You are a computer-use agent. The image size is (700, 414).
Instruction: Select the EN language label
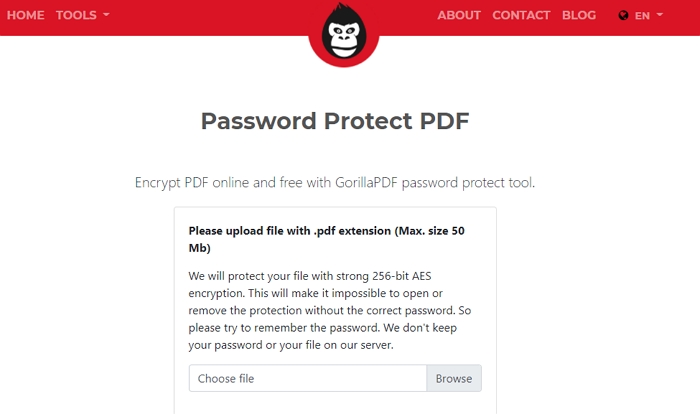[642, 16]
